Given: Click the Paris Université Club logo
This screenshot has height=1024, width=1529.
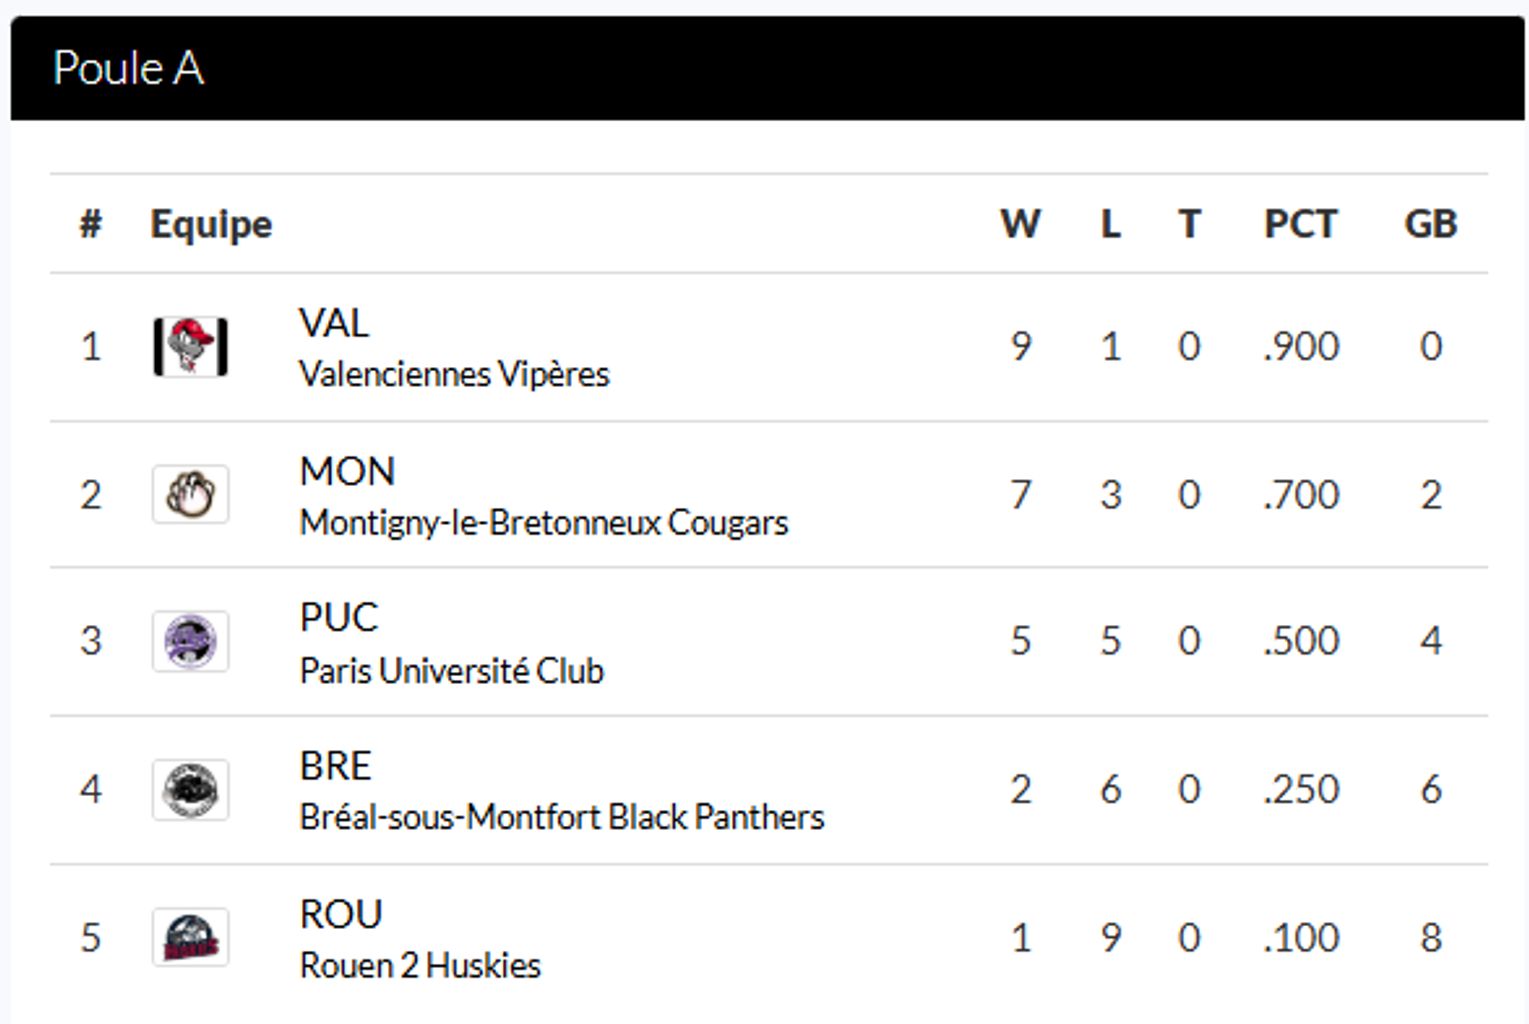Looking at the screenshot, I should click(x=190, y=641).
